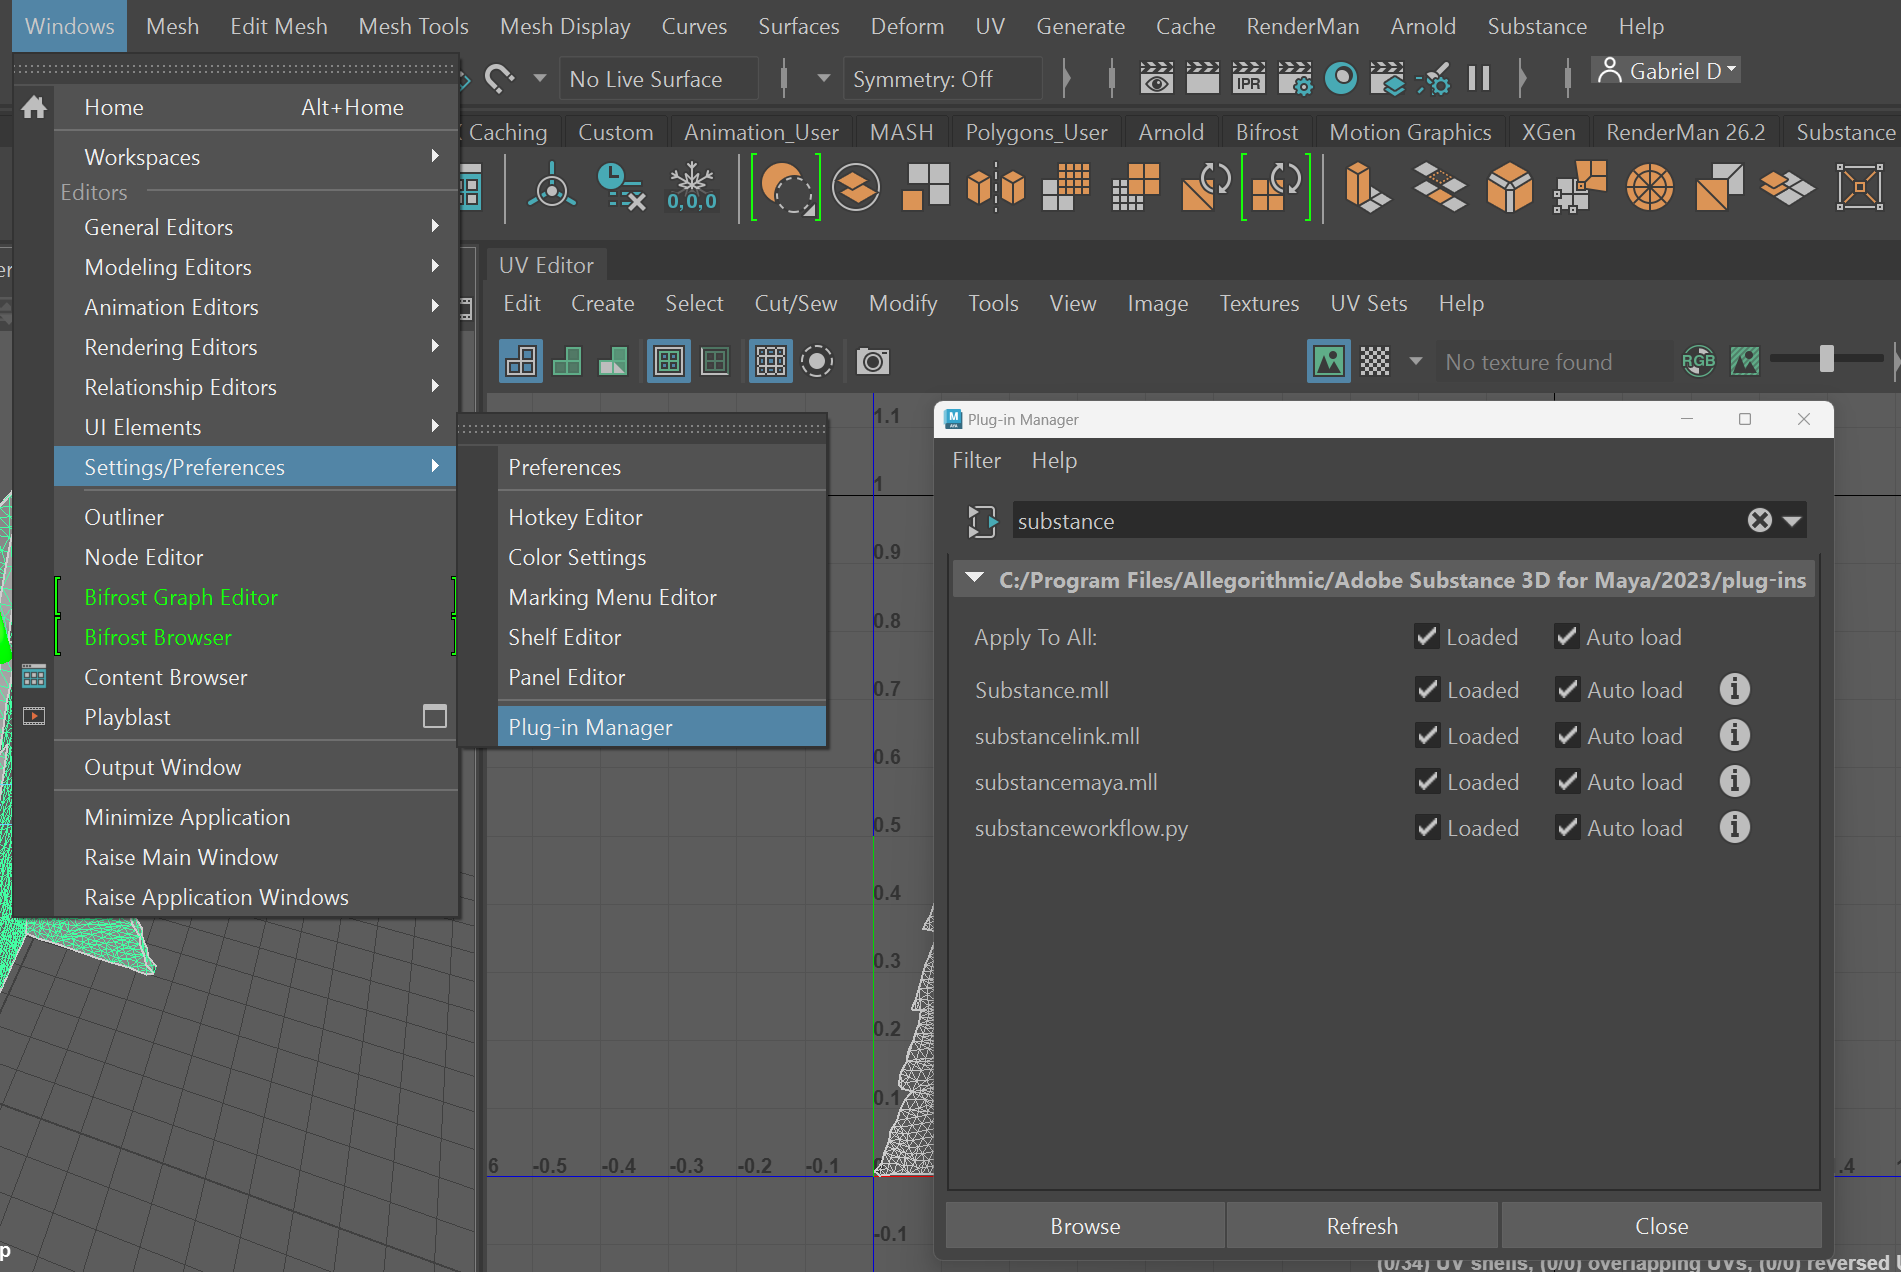Open the Cut/Sew menu in UV Editor

pyautogui.click(x=795, y=303)
